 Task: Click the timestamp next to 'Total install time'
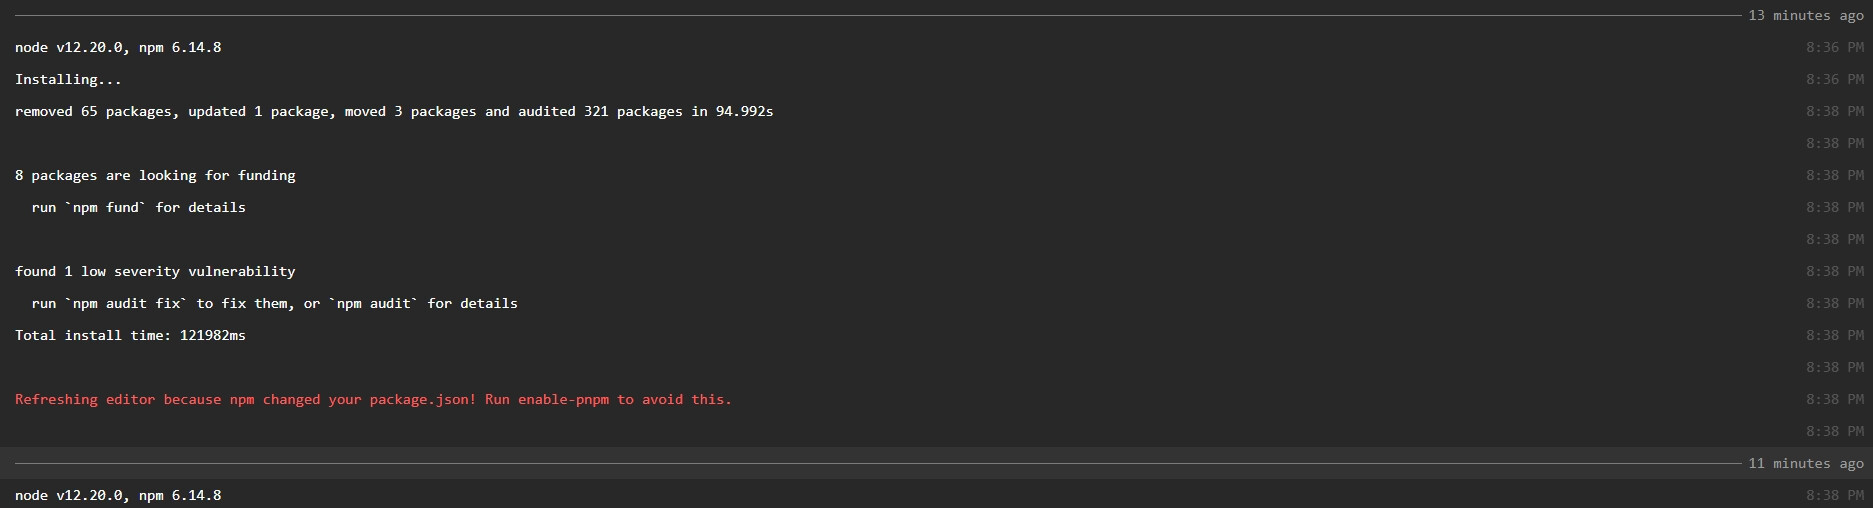pos(1835,335)
